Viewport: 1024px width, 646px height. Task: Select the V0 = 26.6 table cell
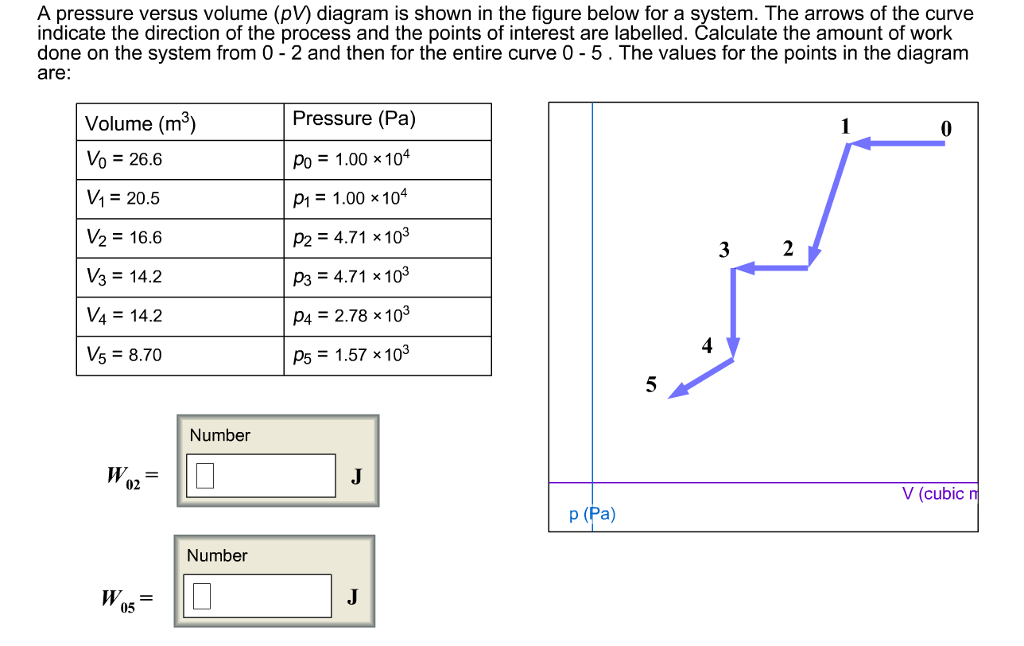click(180, 159)
